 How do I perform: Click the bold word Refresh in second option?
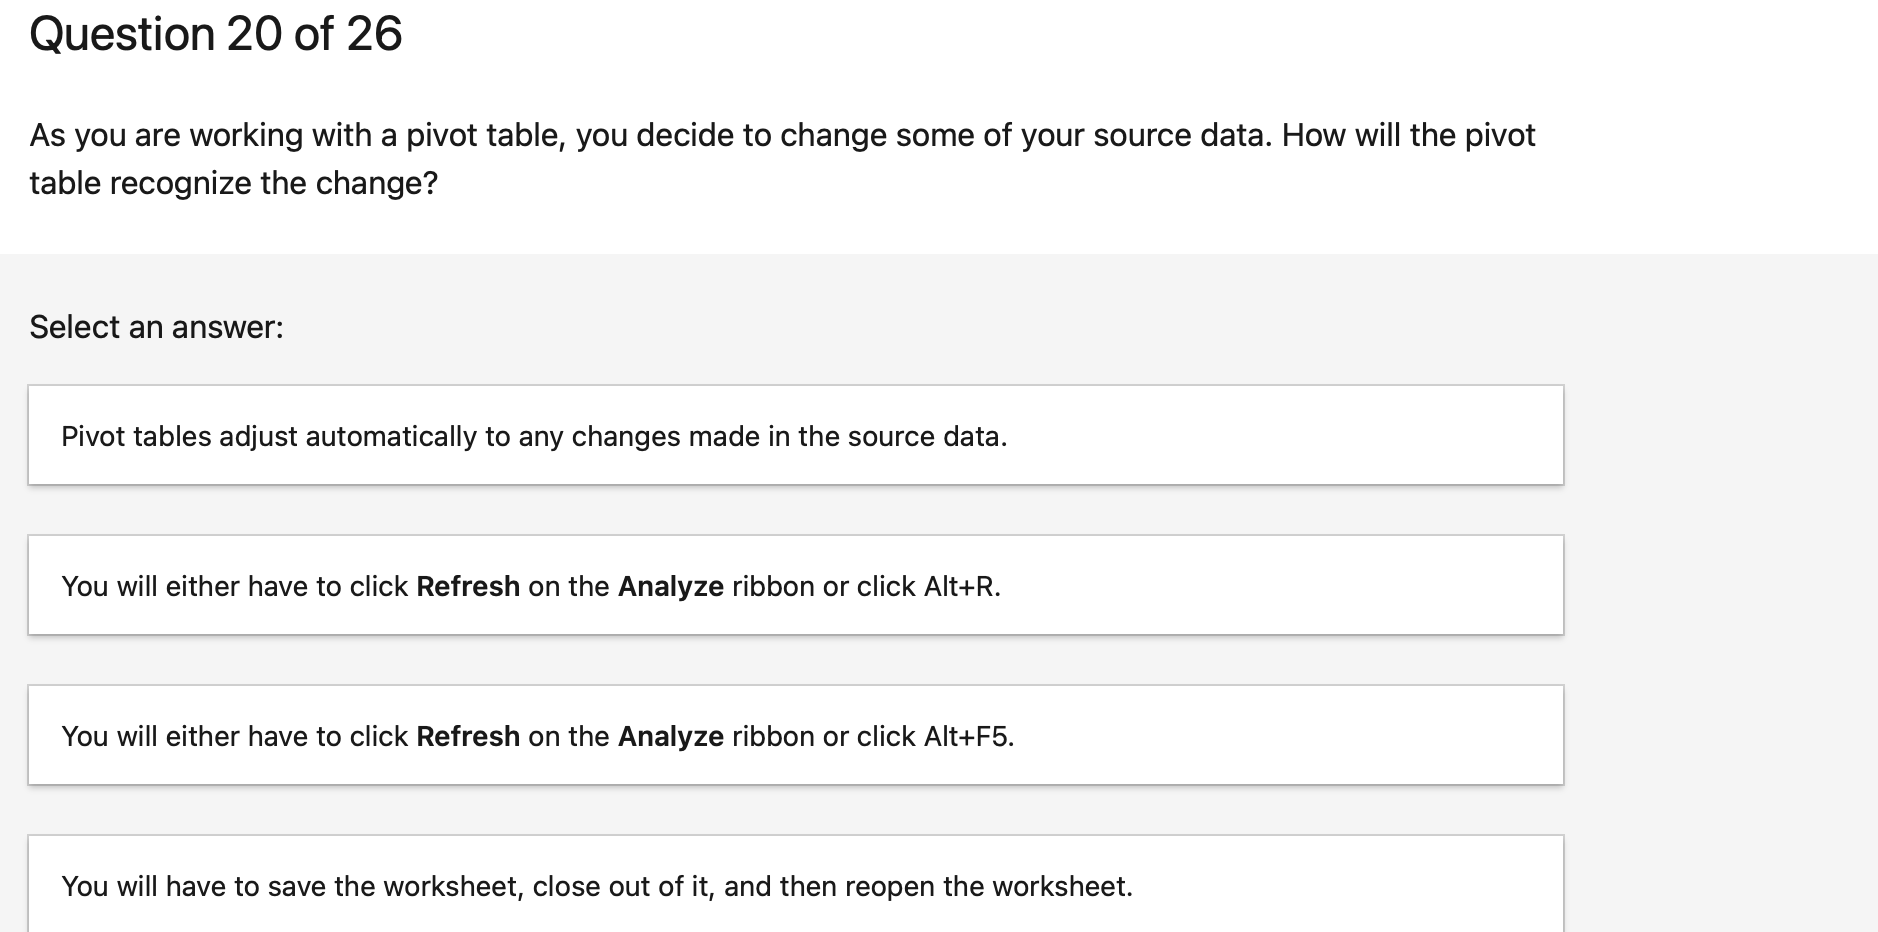468,586
